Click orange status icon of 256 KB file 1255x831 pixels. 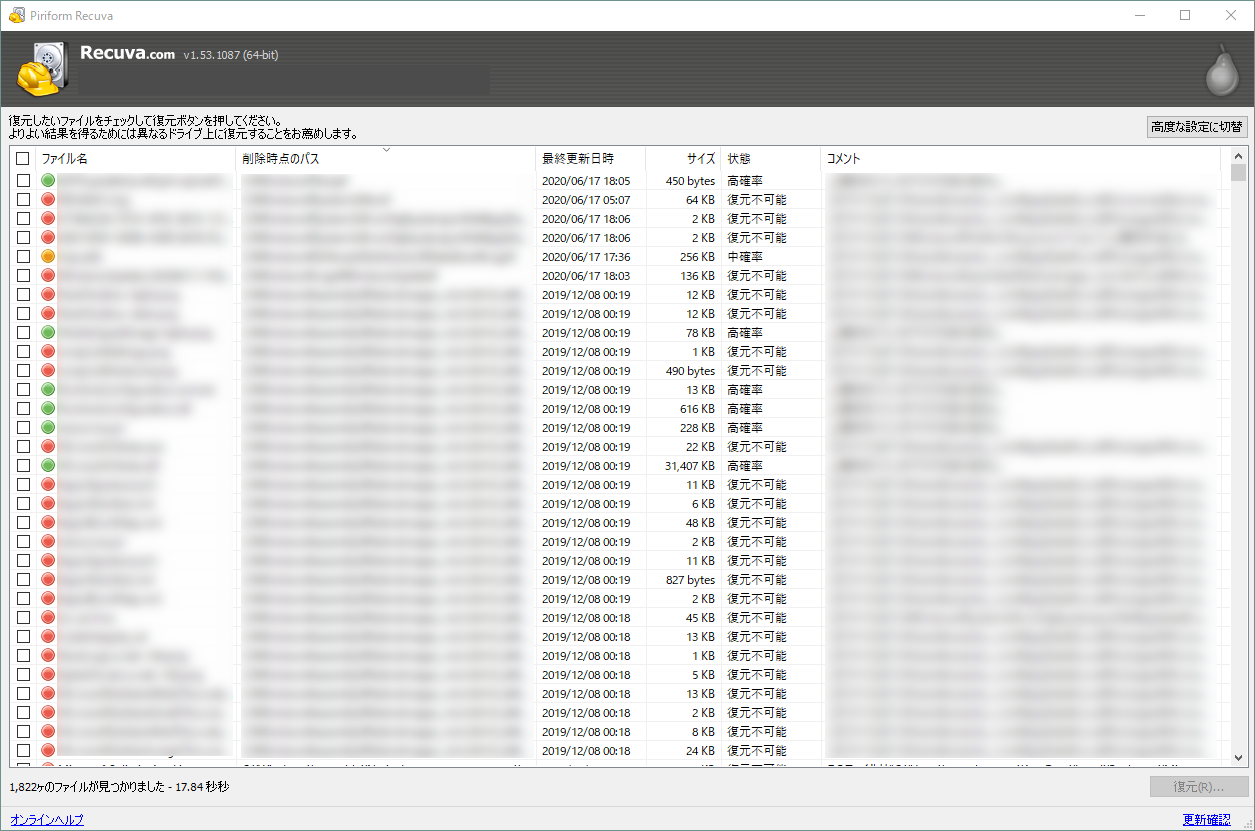[x=48, y=257]
